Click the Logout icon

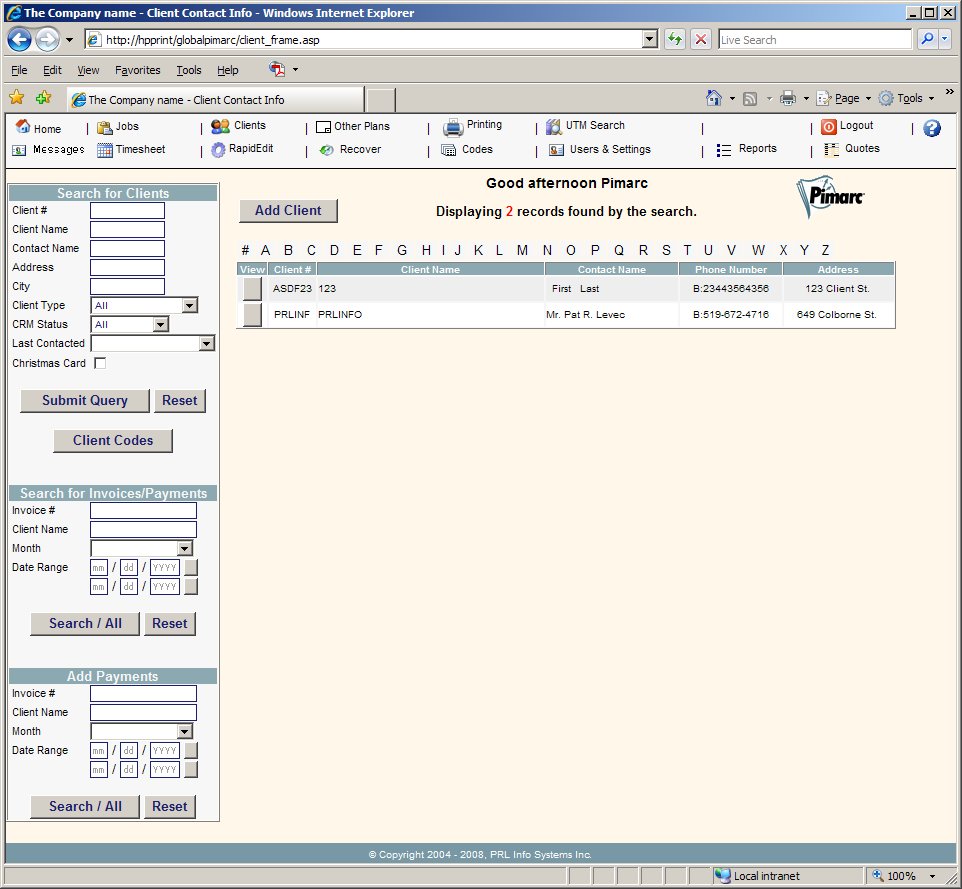[828, 126]
